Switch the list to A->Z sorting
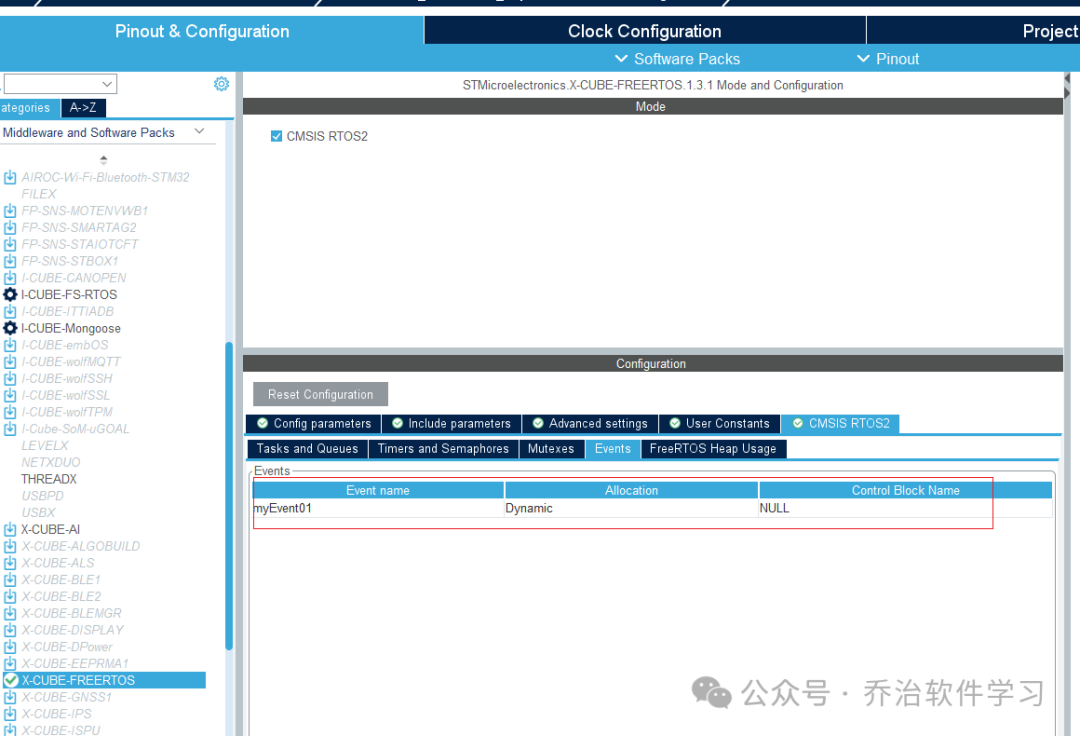The height and width of the screenshot is (736, 1080). pos(83,107)
